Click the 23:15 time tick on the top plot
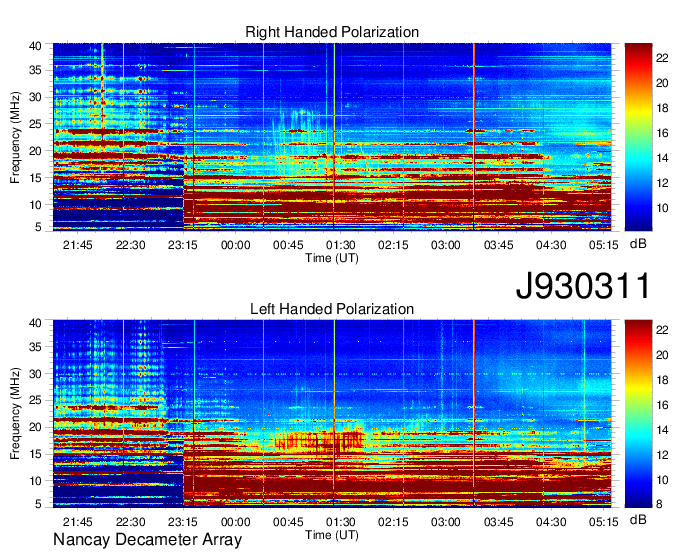680x552 pixels. coord(183,245)
